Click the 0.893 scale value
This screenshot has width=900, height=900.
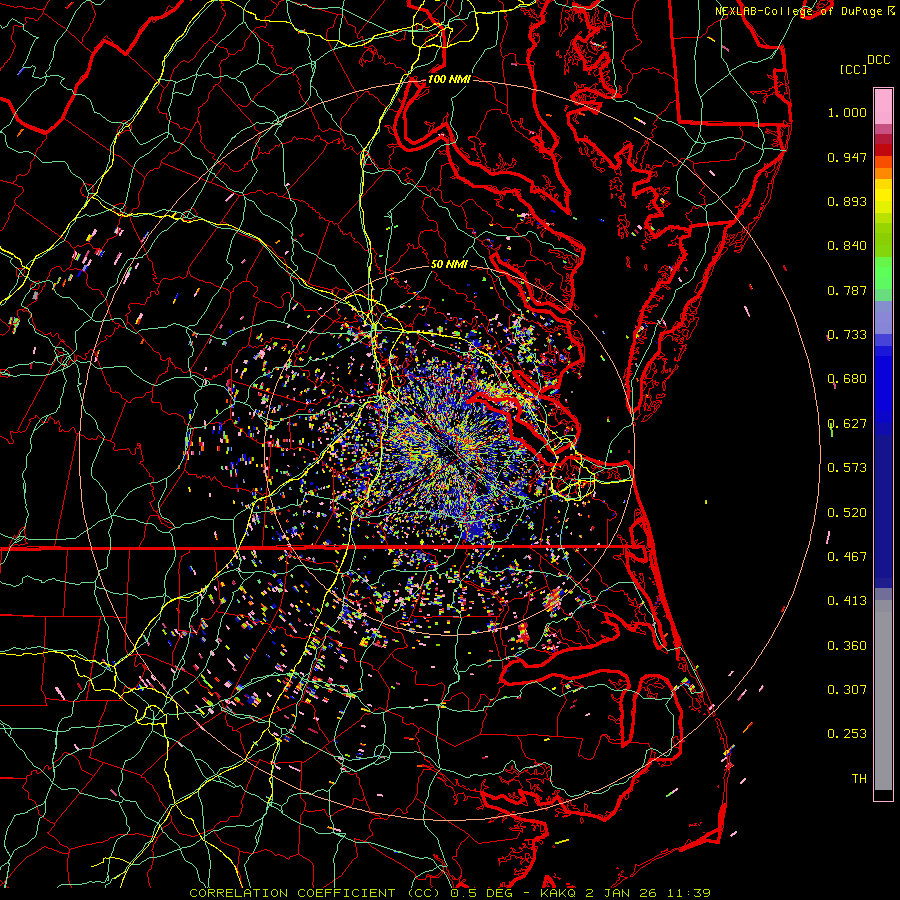click(847, 201)
